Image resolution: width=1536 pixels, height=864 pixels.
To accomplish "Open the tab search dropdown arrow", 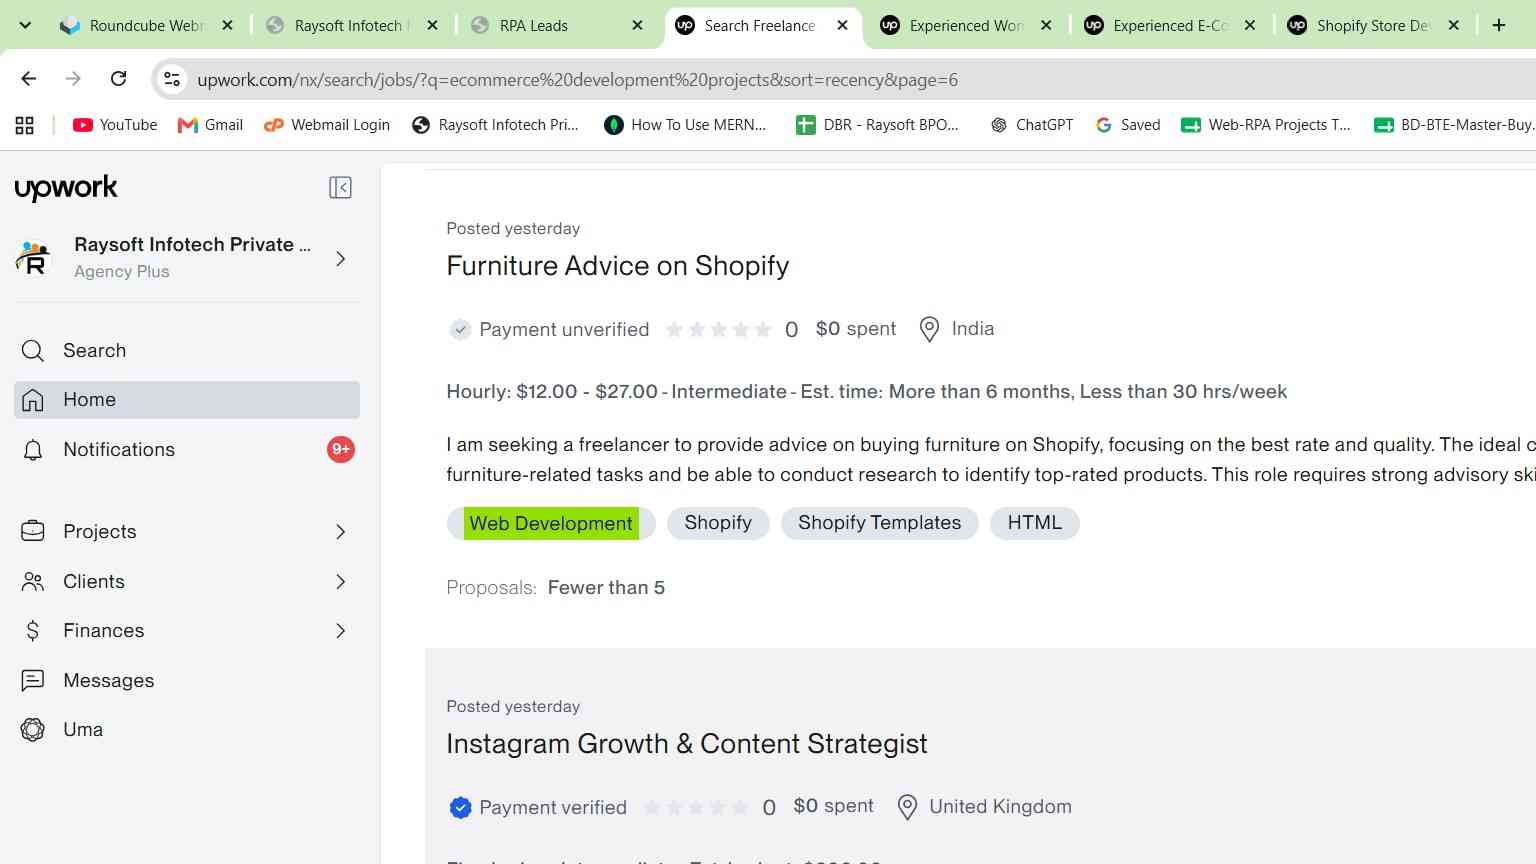I will (25, 25).
